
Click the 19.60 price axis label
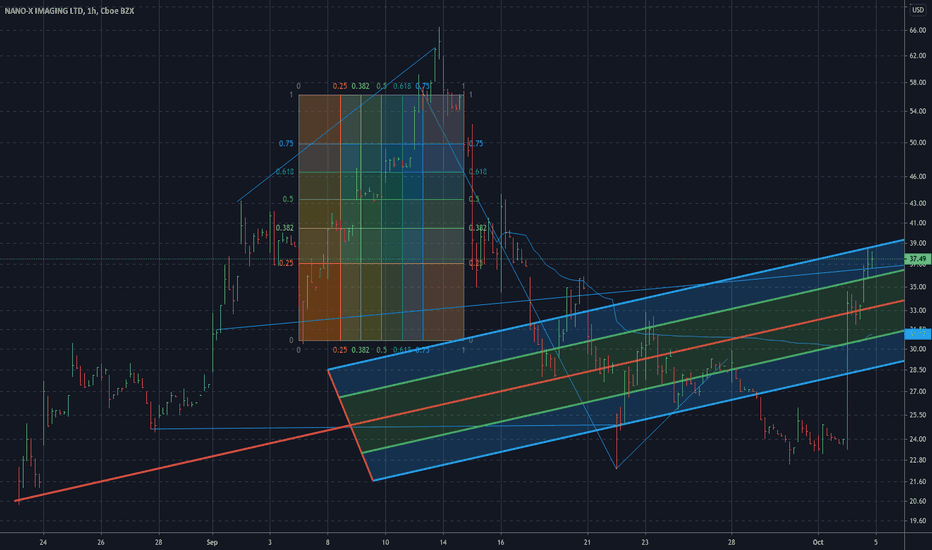(917, 521)
